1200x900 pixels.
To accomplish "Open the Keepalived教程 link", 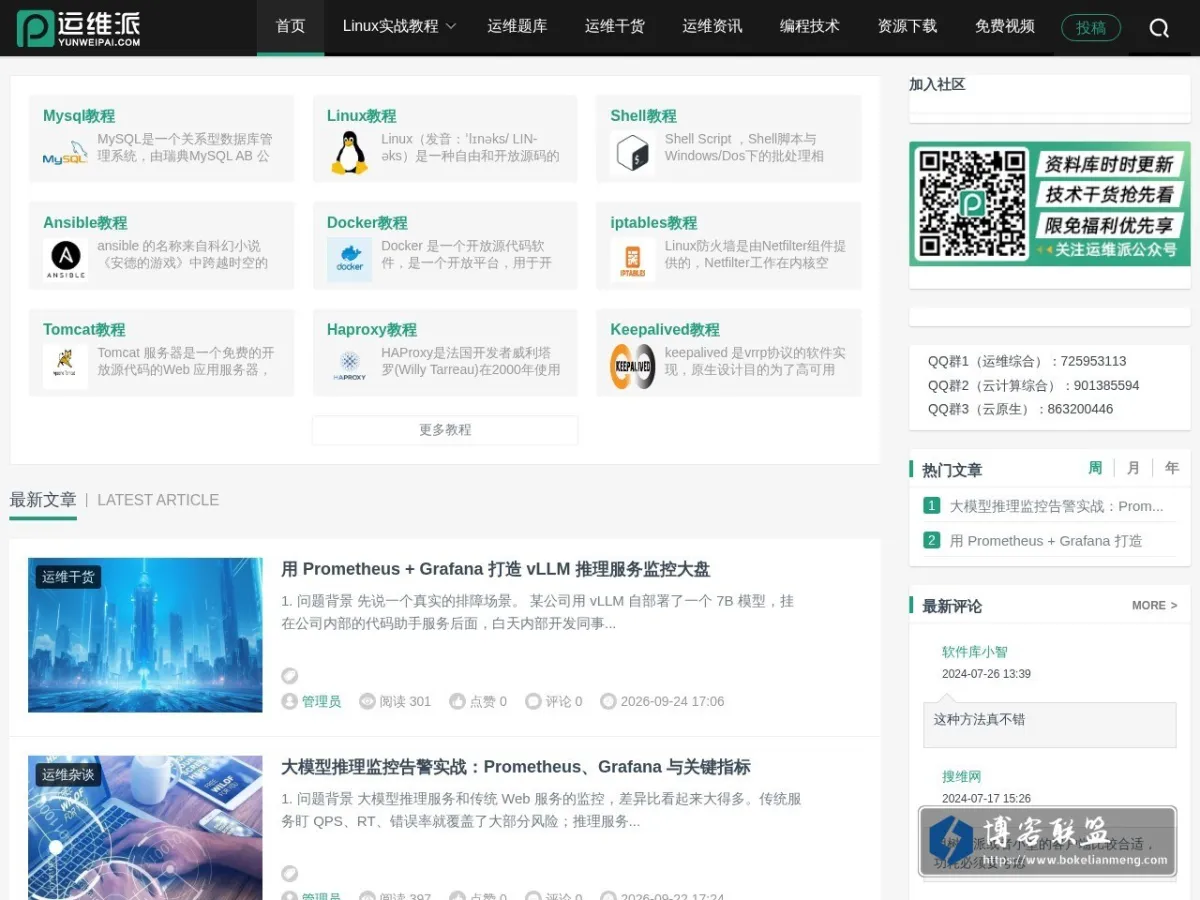I will (665, 330).
